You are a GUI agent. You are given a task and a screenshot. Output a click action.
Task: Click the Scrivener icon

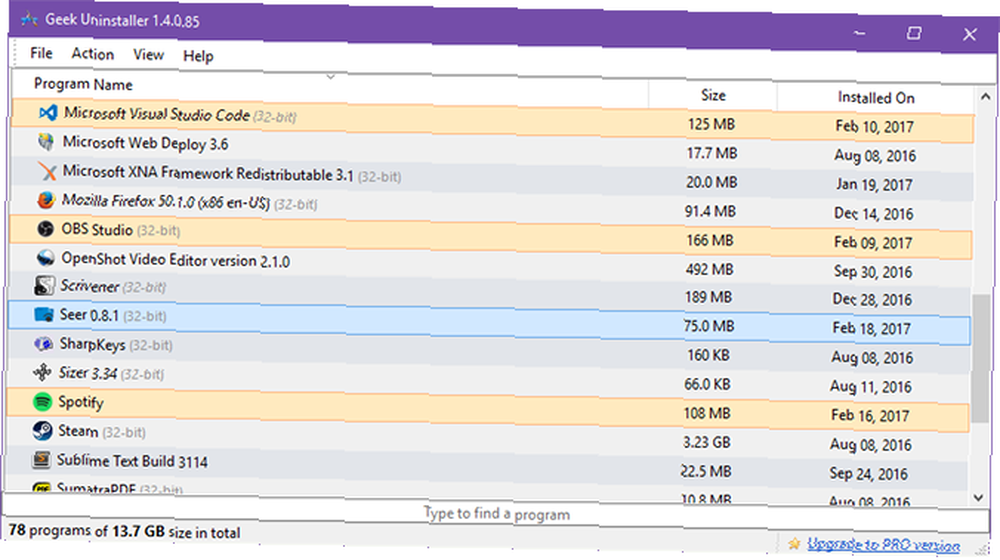(45, 285)
